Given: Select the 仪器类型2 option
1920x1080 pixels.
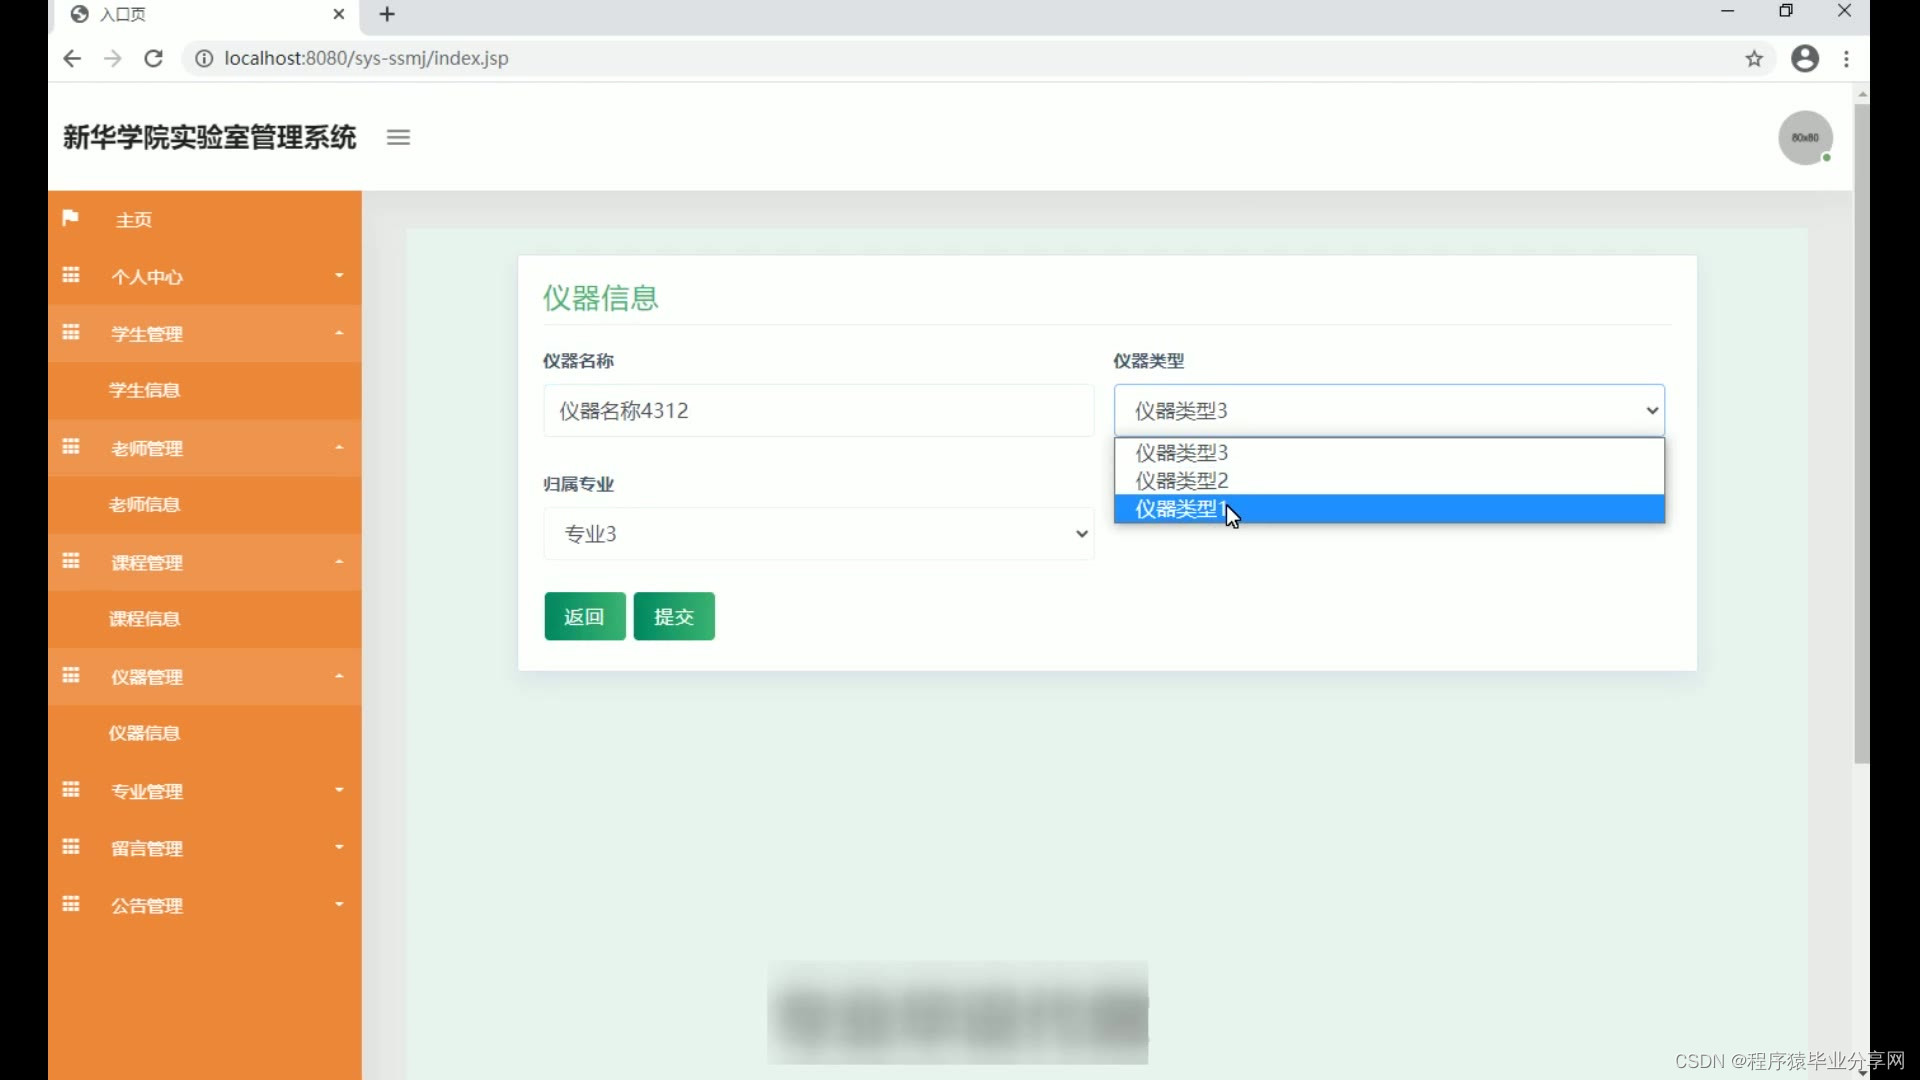Looking at the screenshot, I should (x=1180, y=481).
